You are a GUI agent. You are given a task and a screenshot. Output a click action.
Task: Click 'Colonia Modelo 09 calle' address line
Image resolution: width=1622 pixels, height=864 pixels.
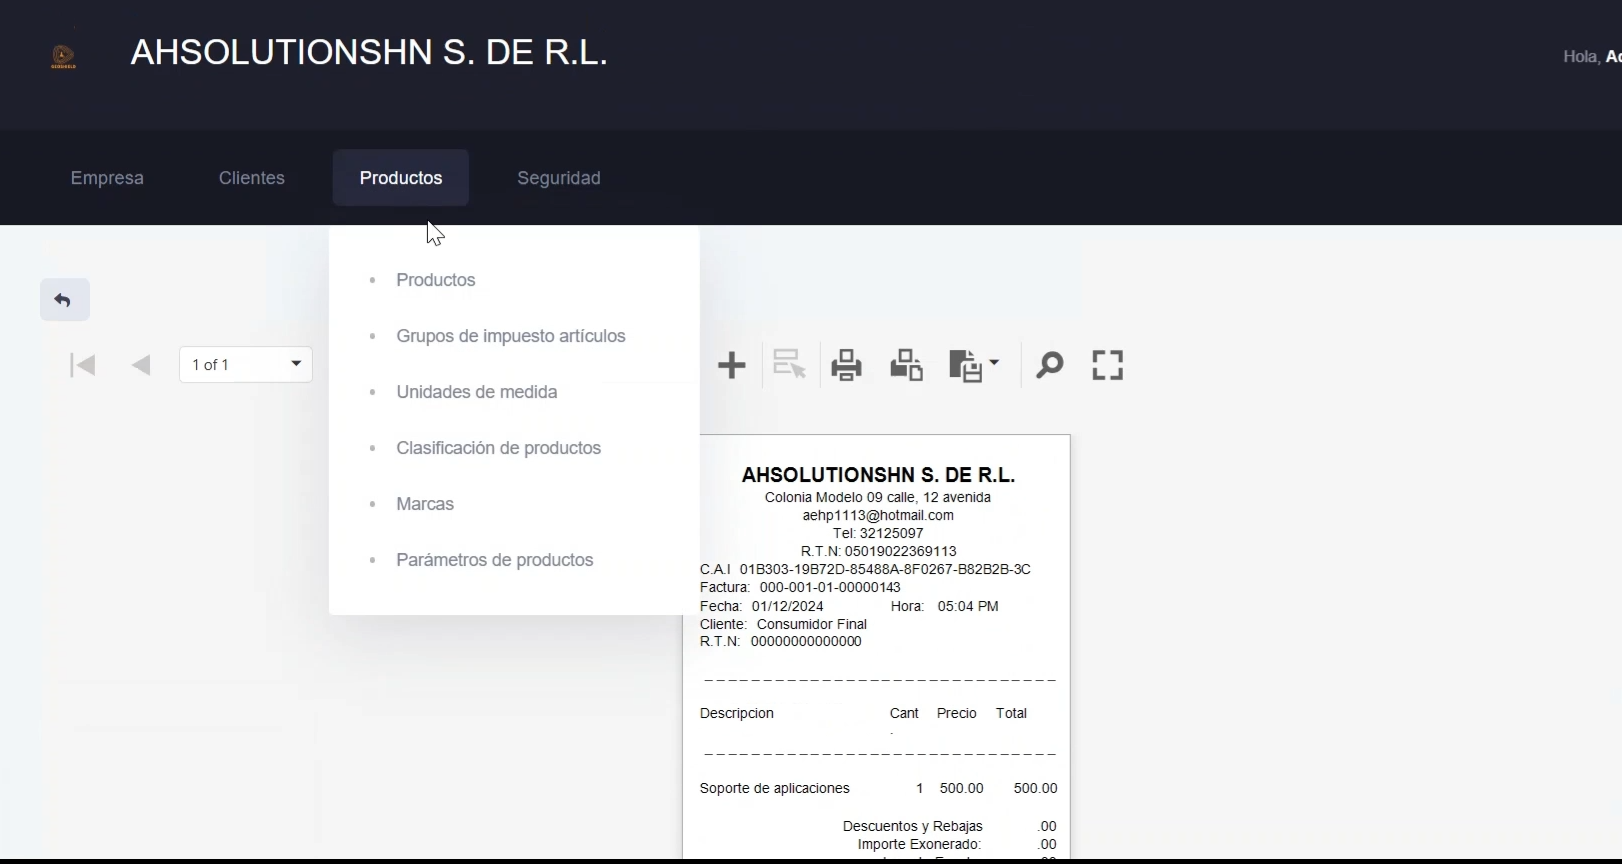coord(878,497)
